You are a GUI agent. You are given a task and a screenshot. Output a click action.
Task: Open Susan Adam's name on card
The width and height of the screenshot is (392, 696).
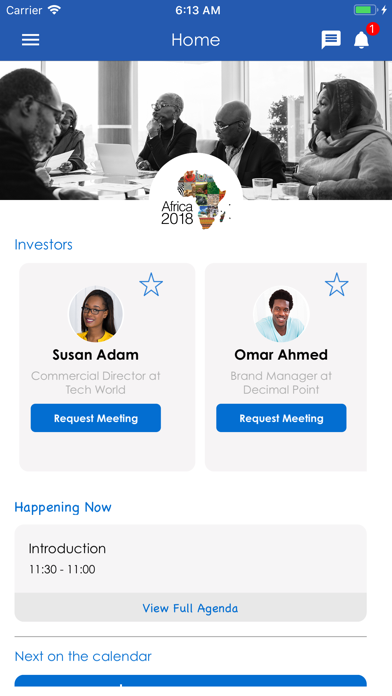tap(95, 355)
